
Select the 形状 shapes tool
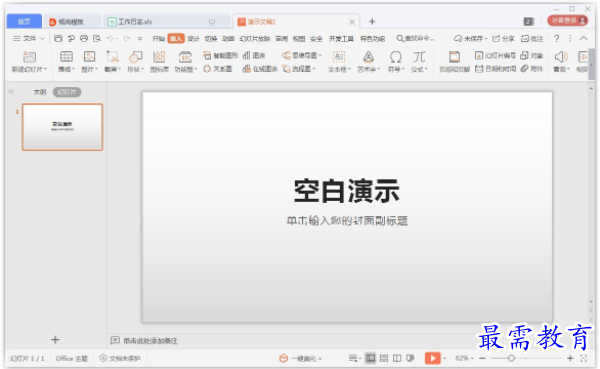(135, 57)
